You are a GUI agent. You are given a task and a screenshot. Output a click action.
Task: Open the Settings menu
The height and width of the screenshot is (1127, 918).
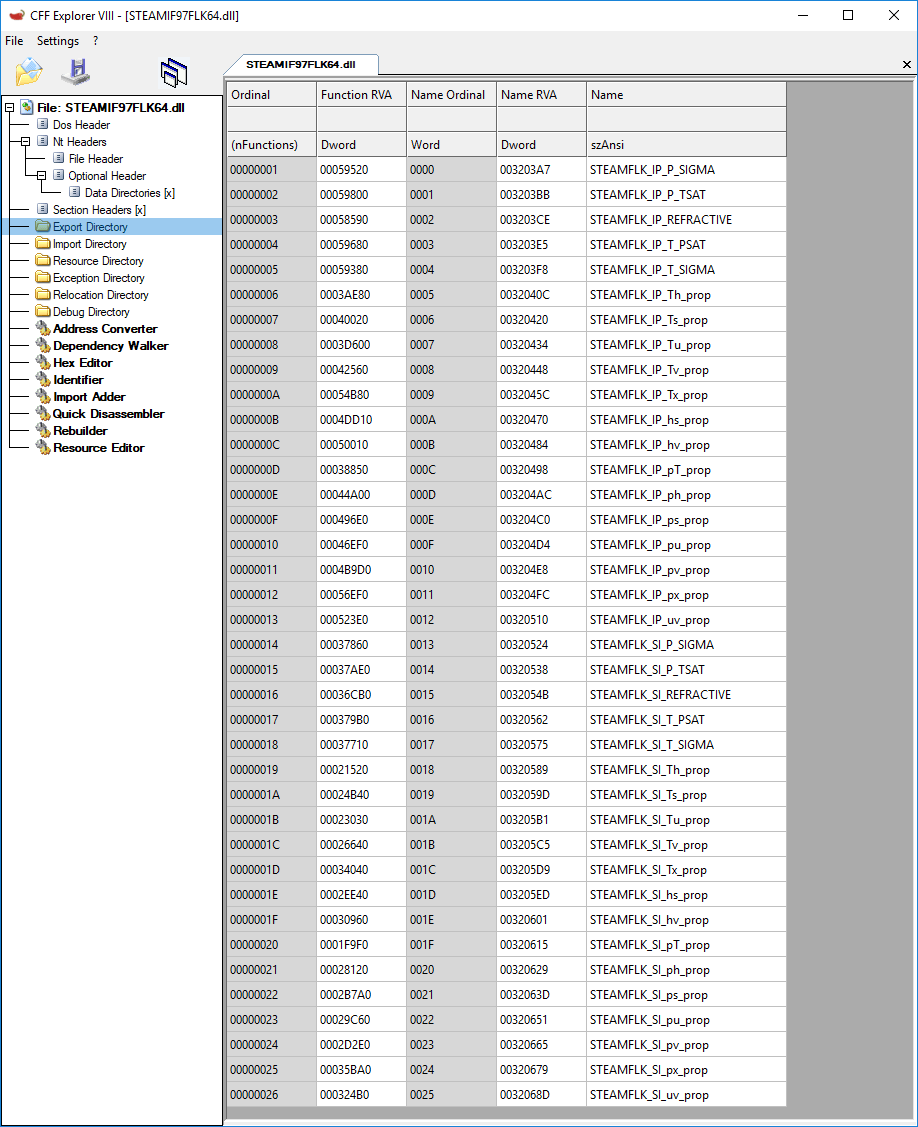click(57, 41)
